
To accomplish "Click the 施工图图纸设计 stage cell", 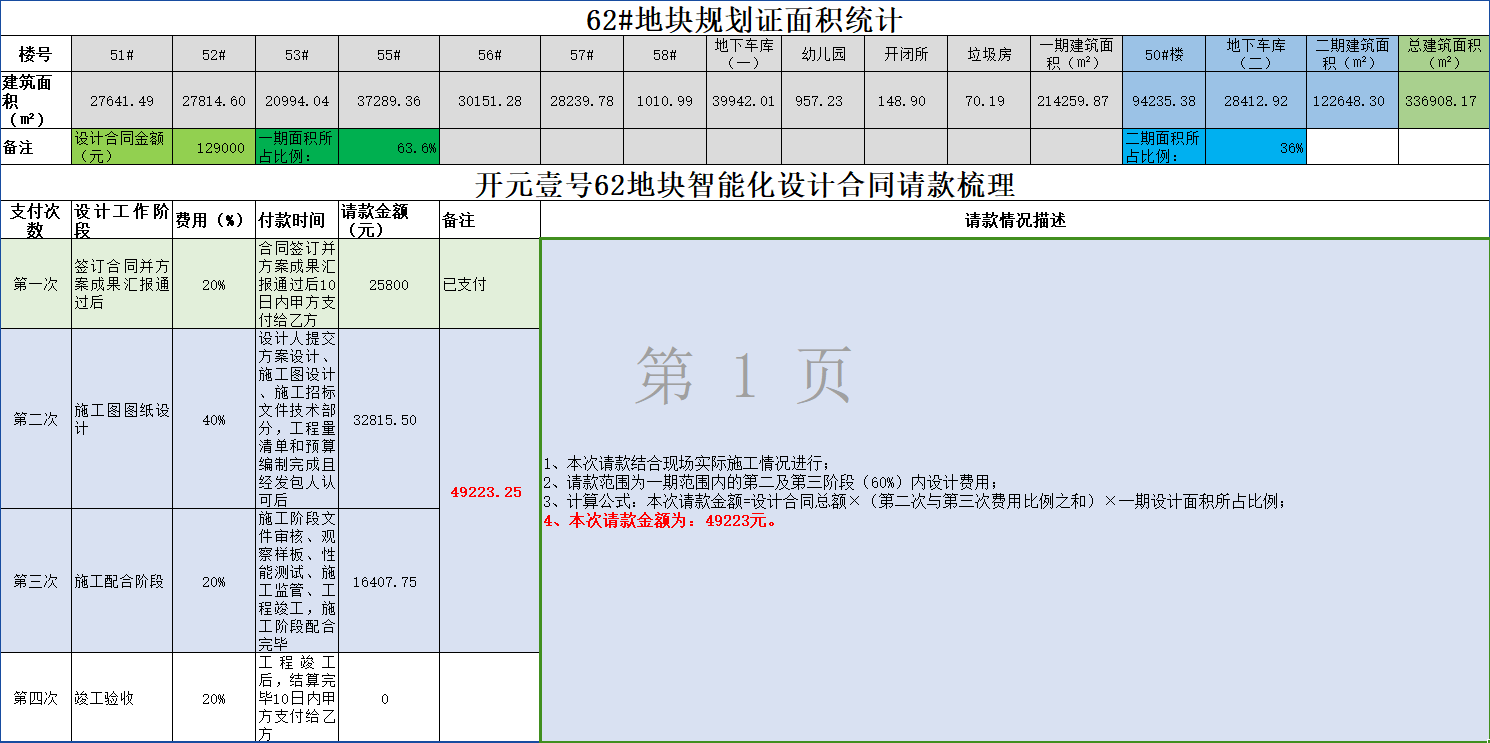I will (121, 420).
